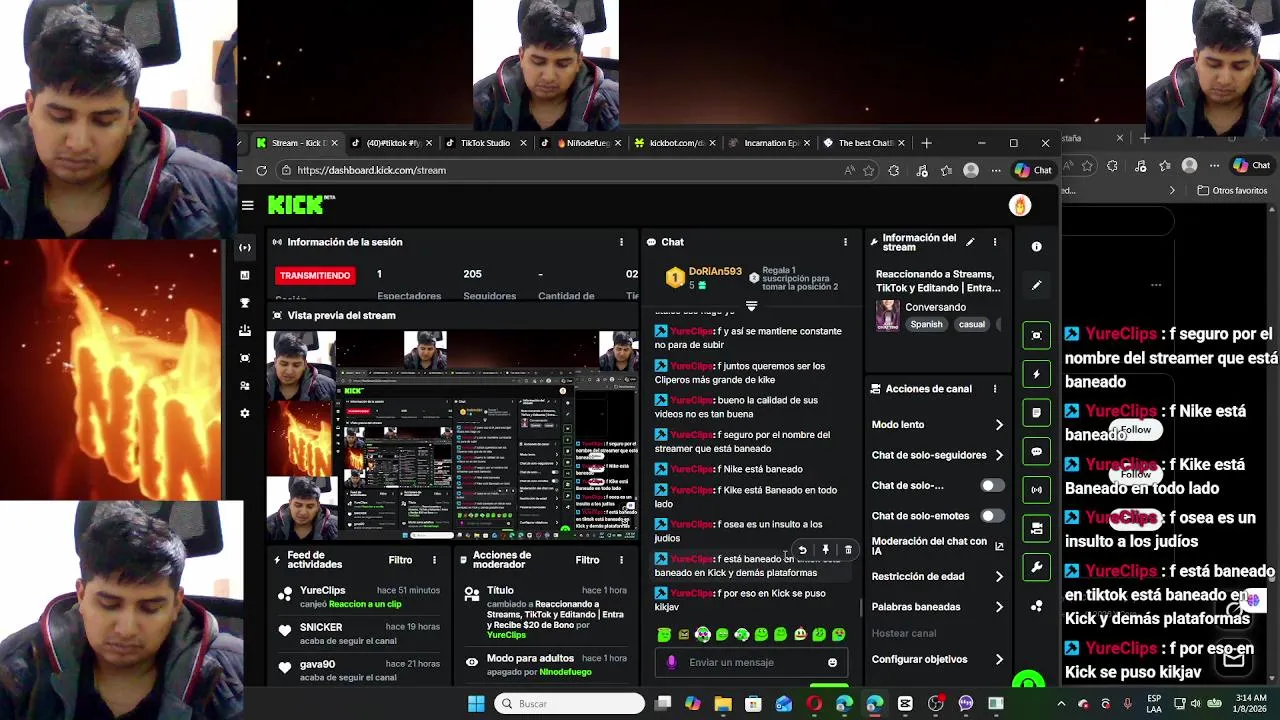This screenshot has height=720, width=1280.
Task: Click the info icon in right widget bar
Action: click(x=1036, y=246)
